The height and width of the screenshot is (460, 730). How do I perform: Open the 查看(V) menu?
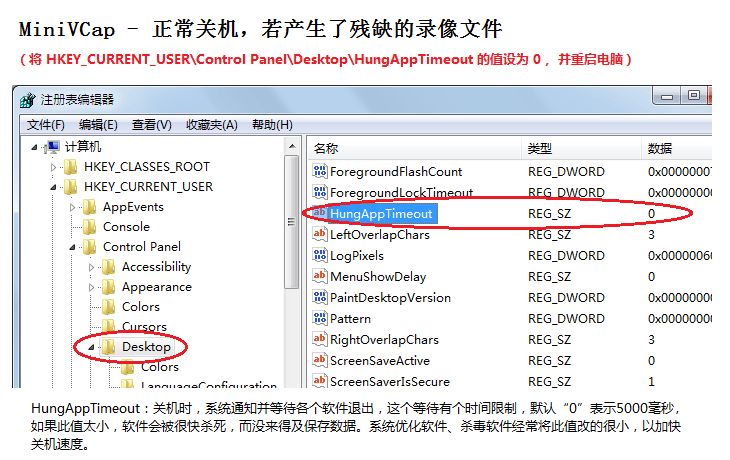(152, 125)
